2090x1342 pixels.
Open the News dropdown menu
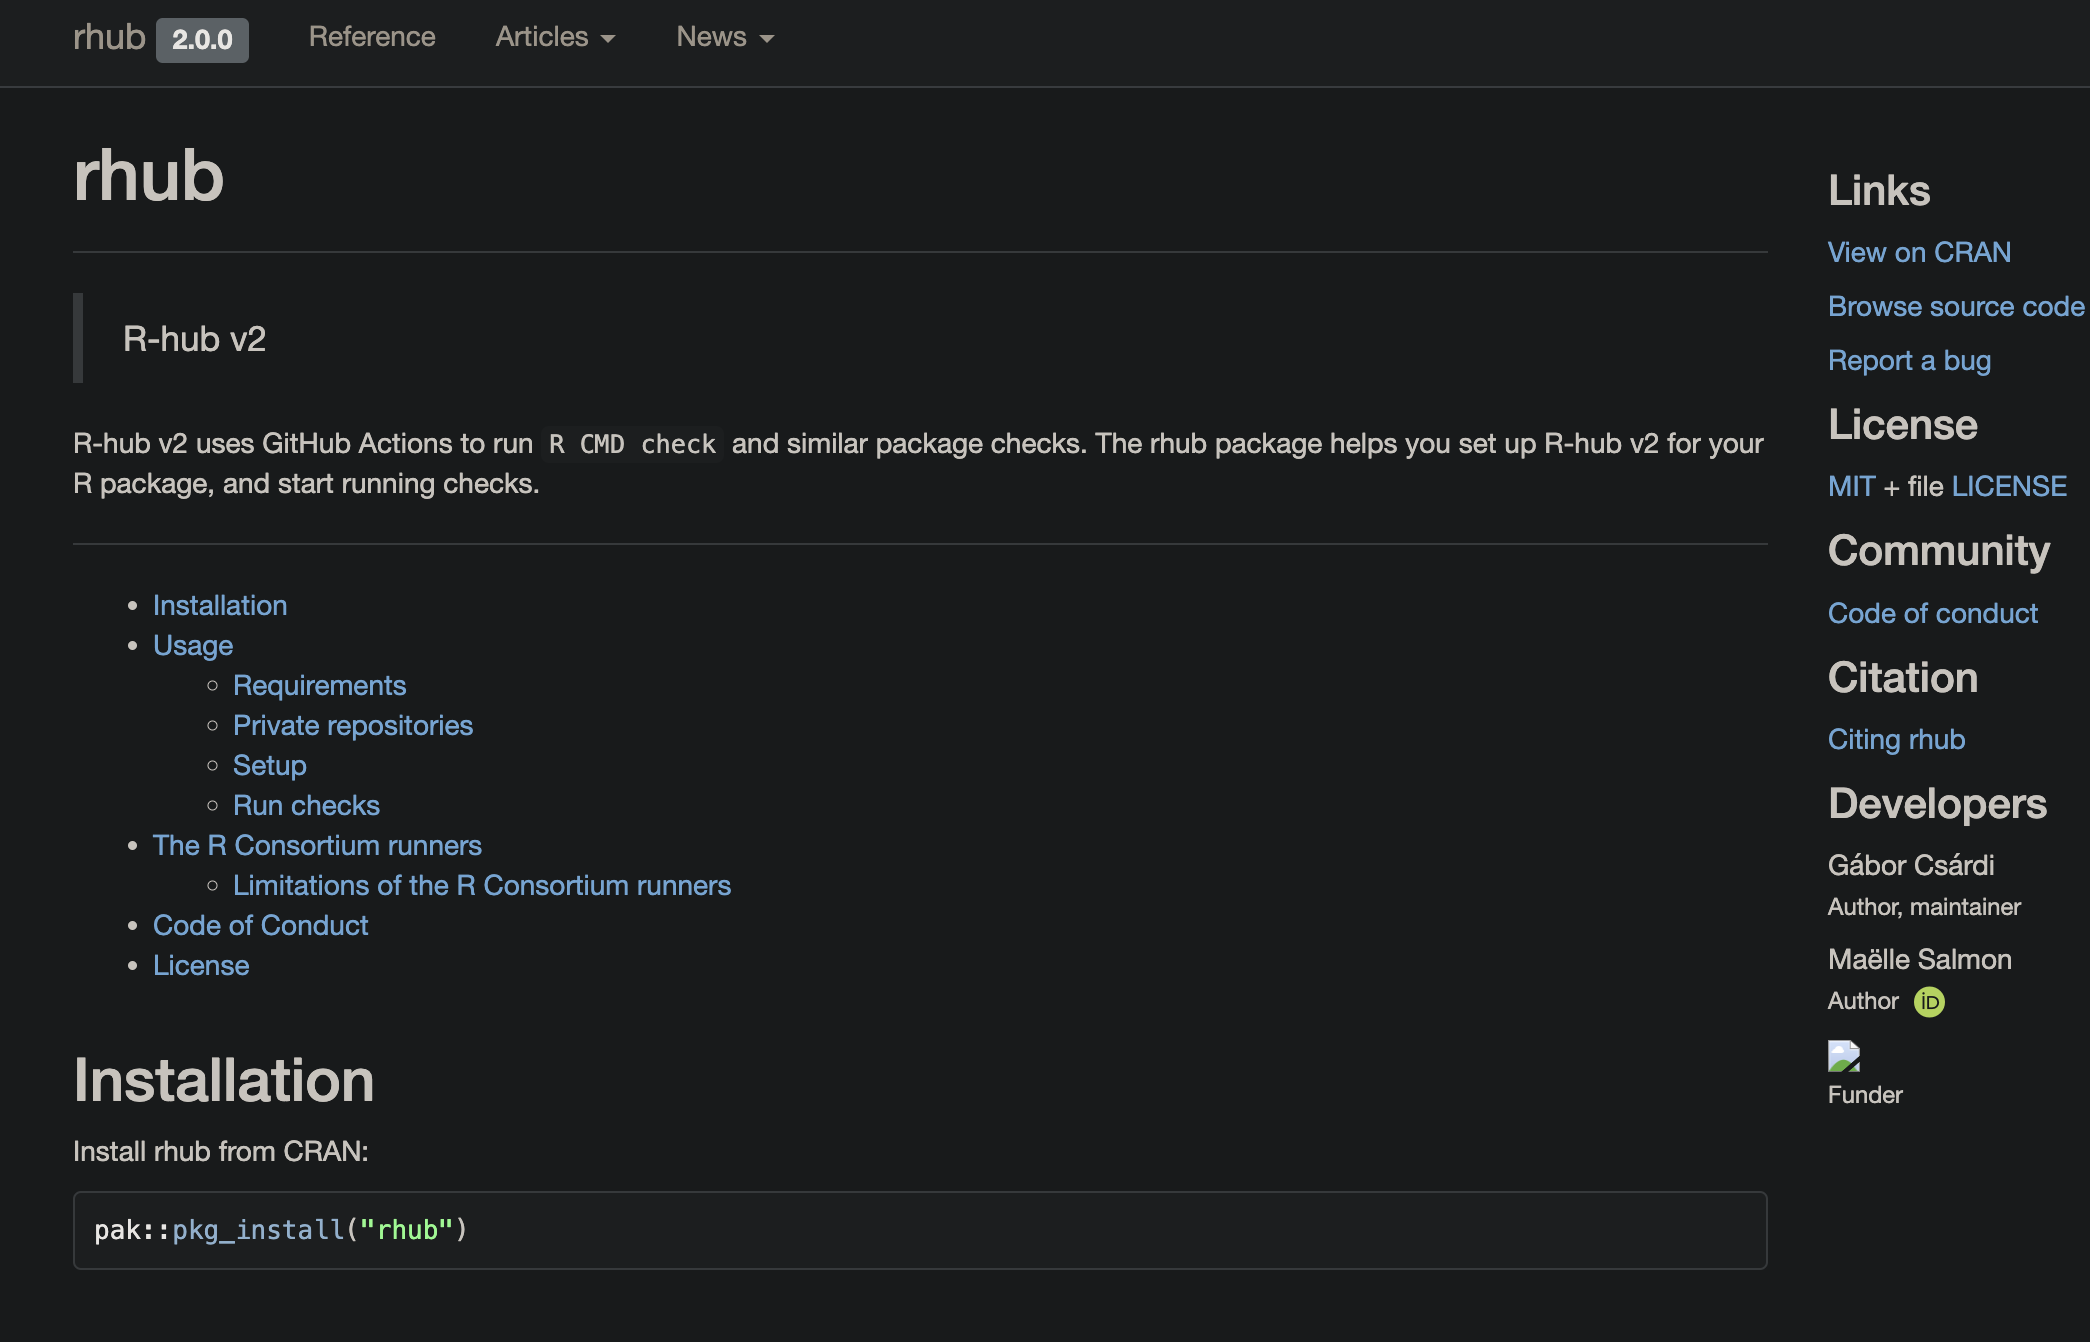click(x=725, y=37)
